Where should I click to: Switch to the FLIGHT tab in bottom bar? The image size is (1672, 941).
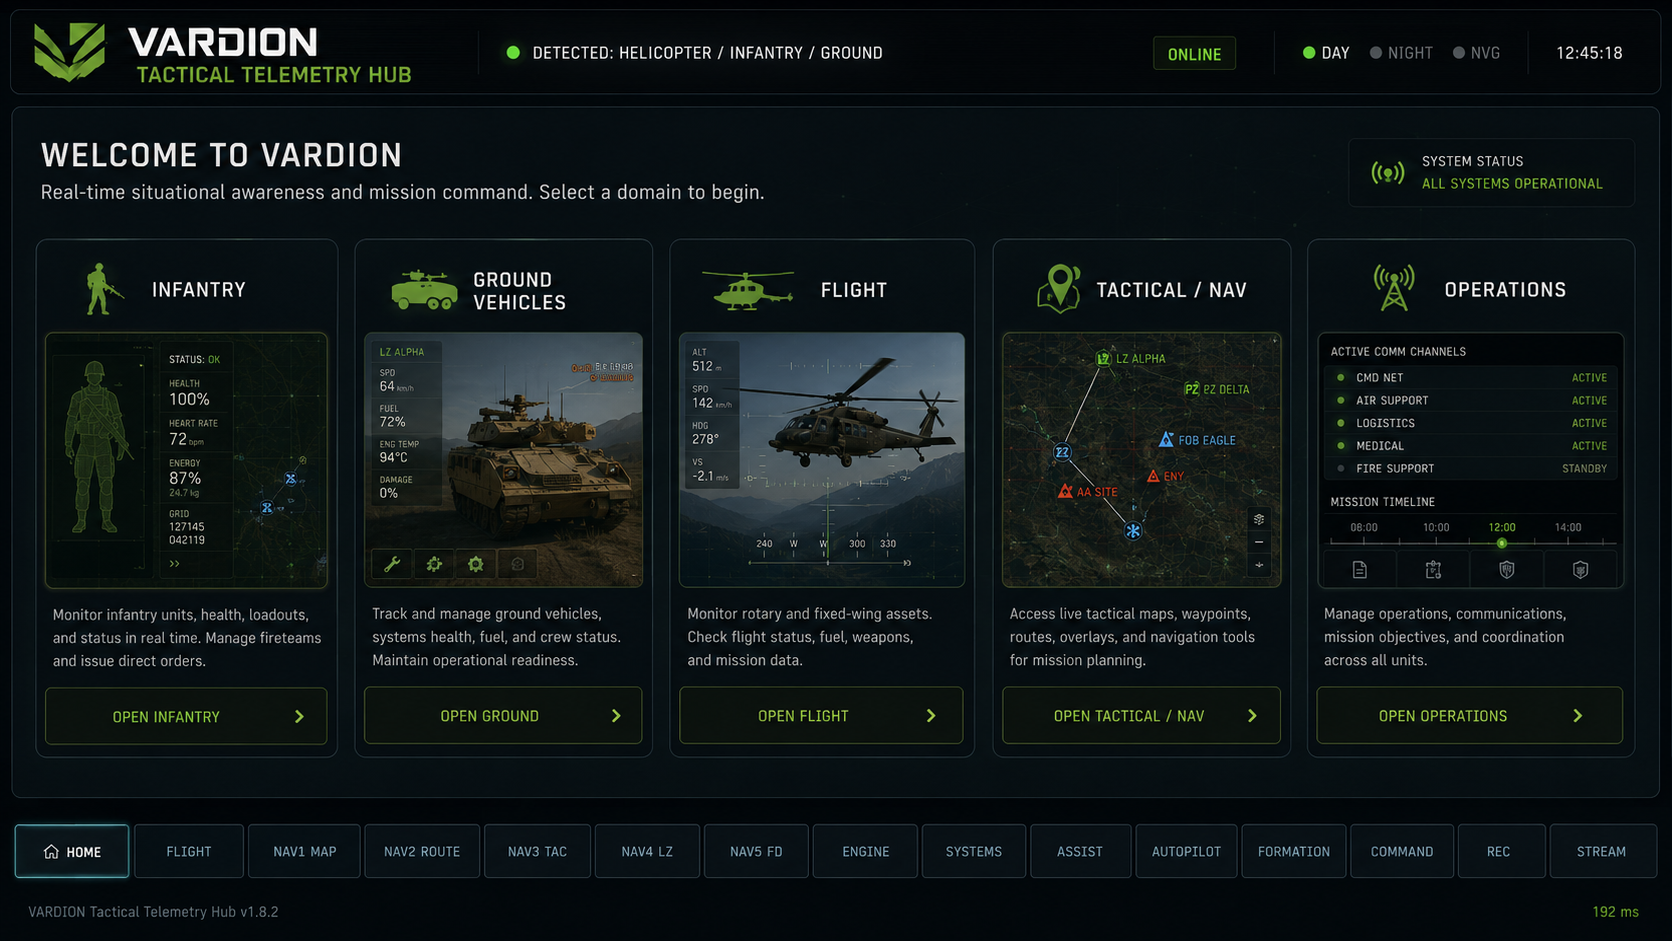pos(189,851)
